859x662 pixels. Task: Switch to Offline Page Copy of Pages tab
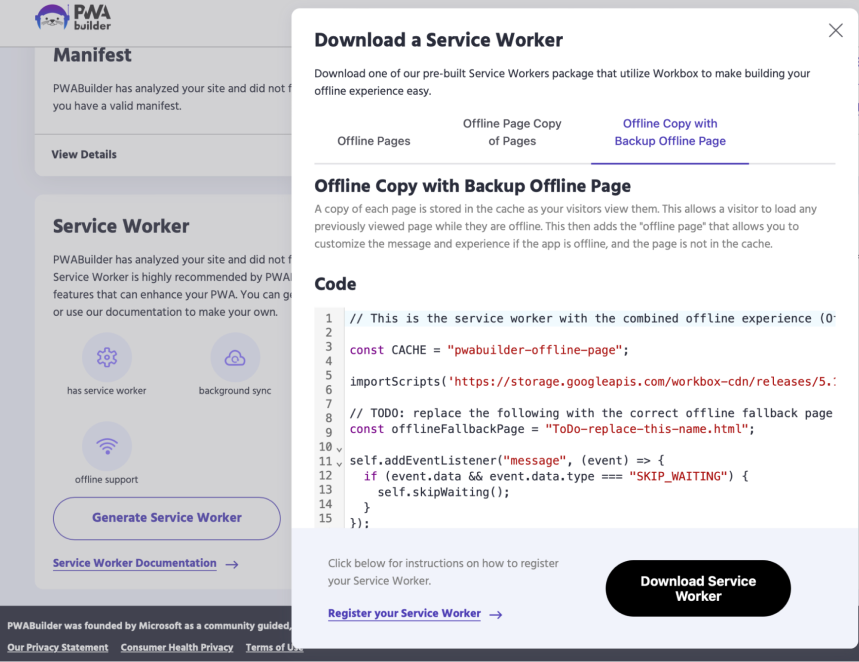tap(512, 132)
